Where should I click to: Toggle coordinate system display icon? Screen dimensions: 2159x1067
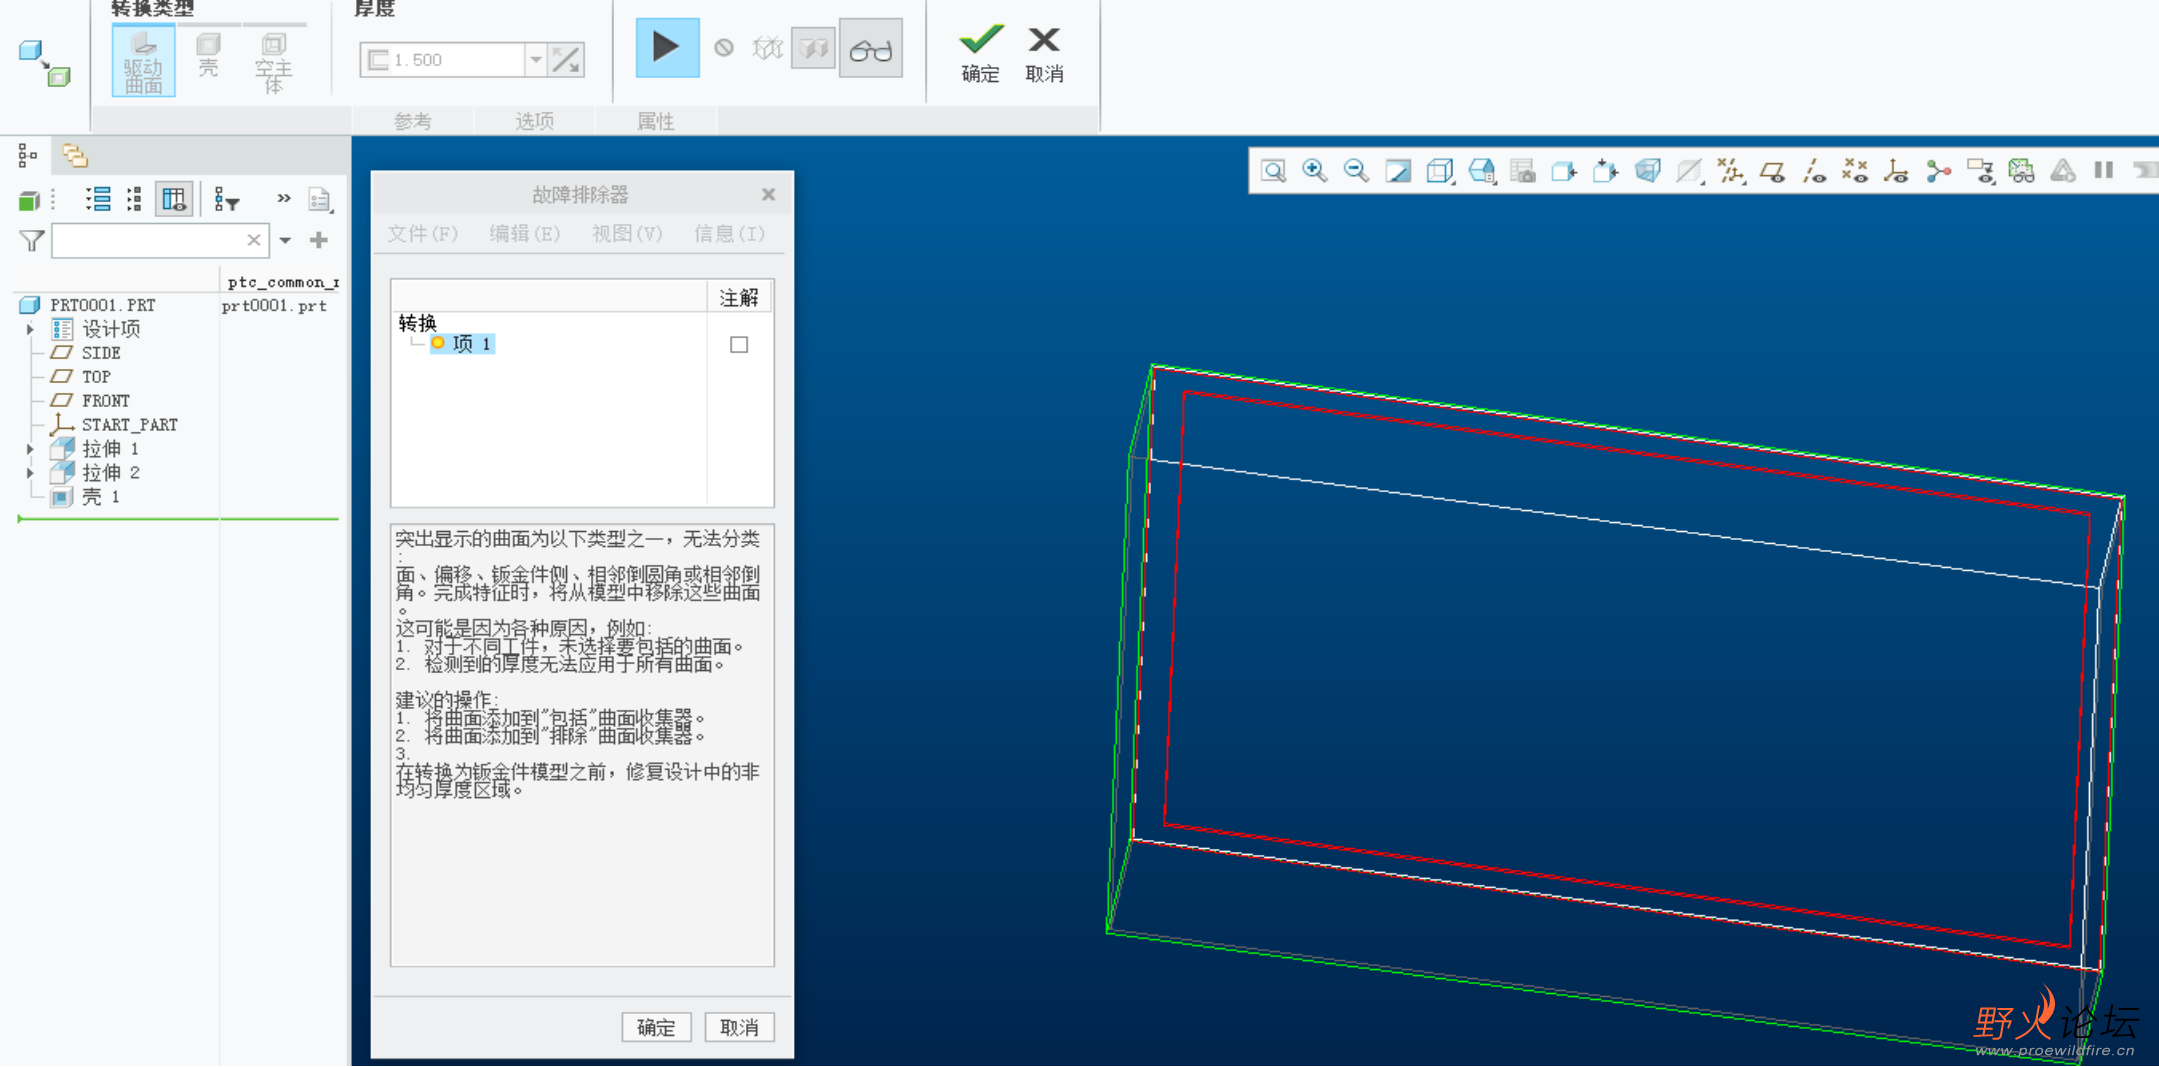click(1896, 171)
